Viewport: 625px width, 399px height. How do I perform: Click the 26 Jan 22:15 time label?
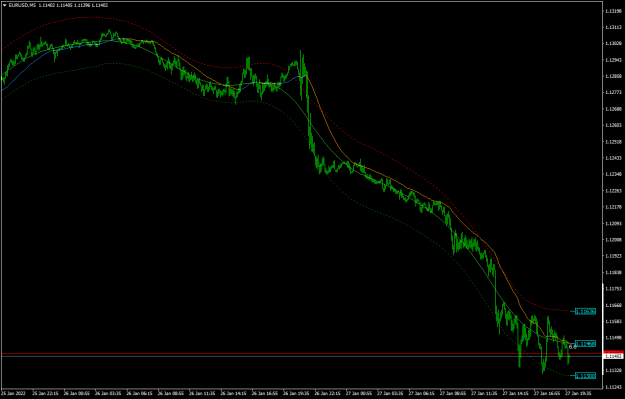tap(328, 393)
